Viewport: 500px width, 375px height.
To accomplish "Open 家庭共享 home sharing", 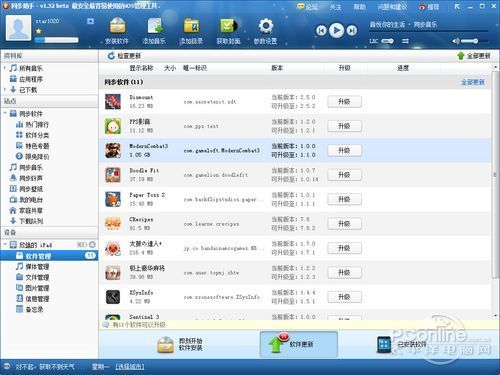I will 31,210.
